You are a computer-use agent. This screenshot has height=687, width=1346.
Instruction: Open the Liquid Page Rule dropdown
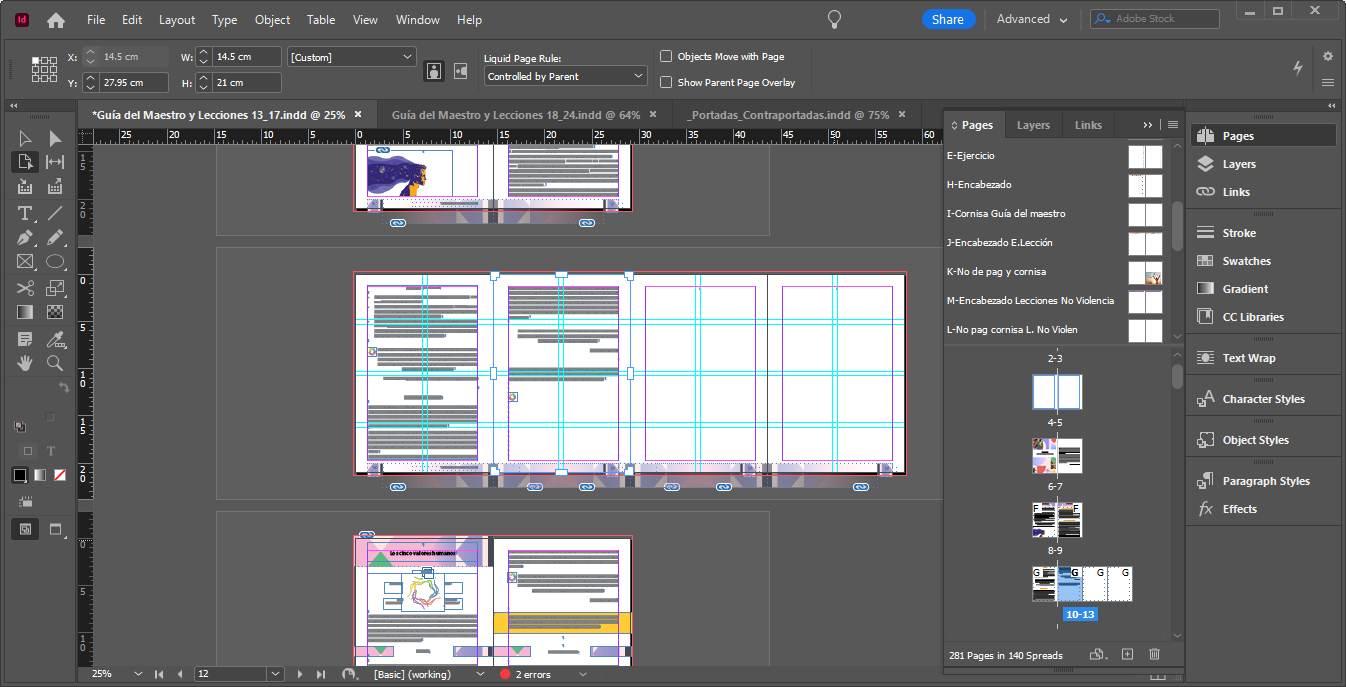pos(564,75)
